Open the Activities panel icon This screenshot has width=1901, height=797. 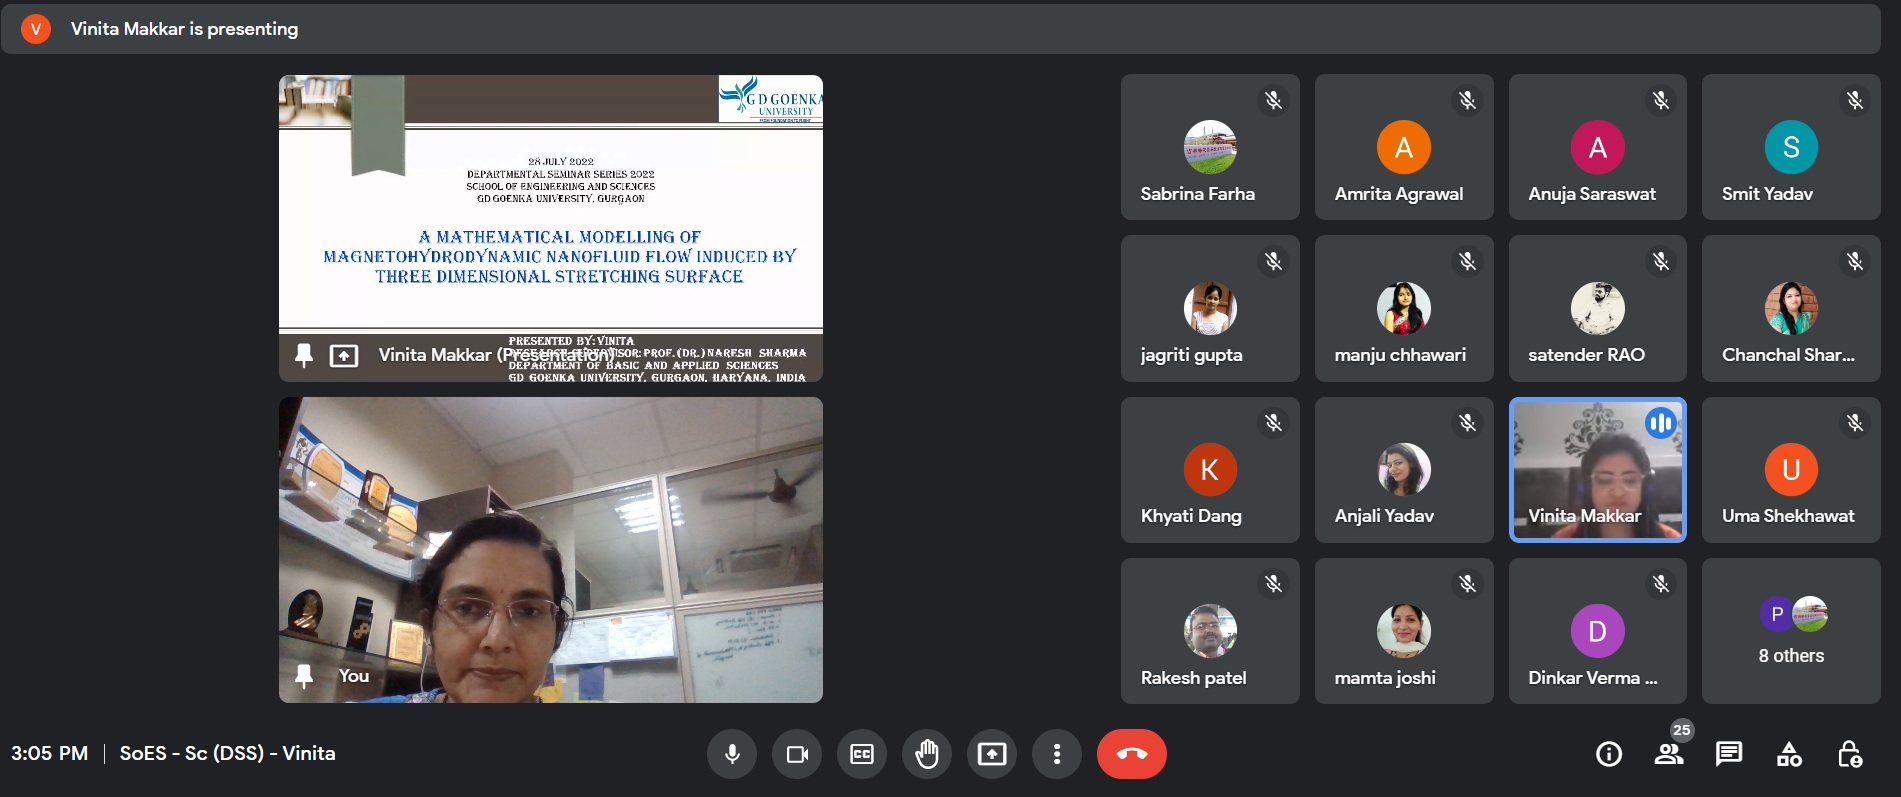pos(1789,754)
